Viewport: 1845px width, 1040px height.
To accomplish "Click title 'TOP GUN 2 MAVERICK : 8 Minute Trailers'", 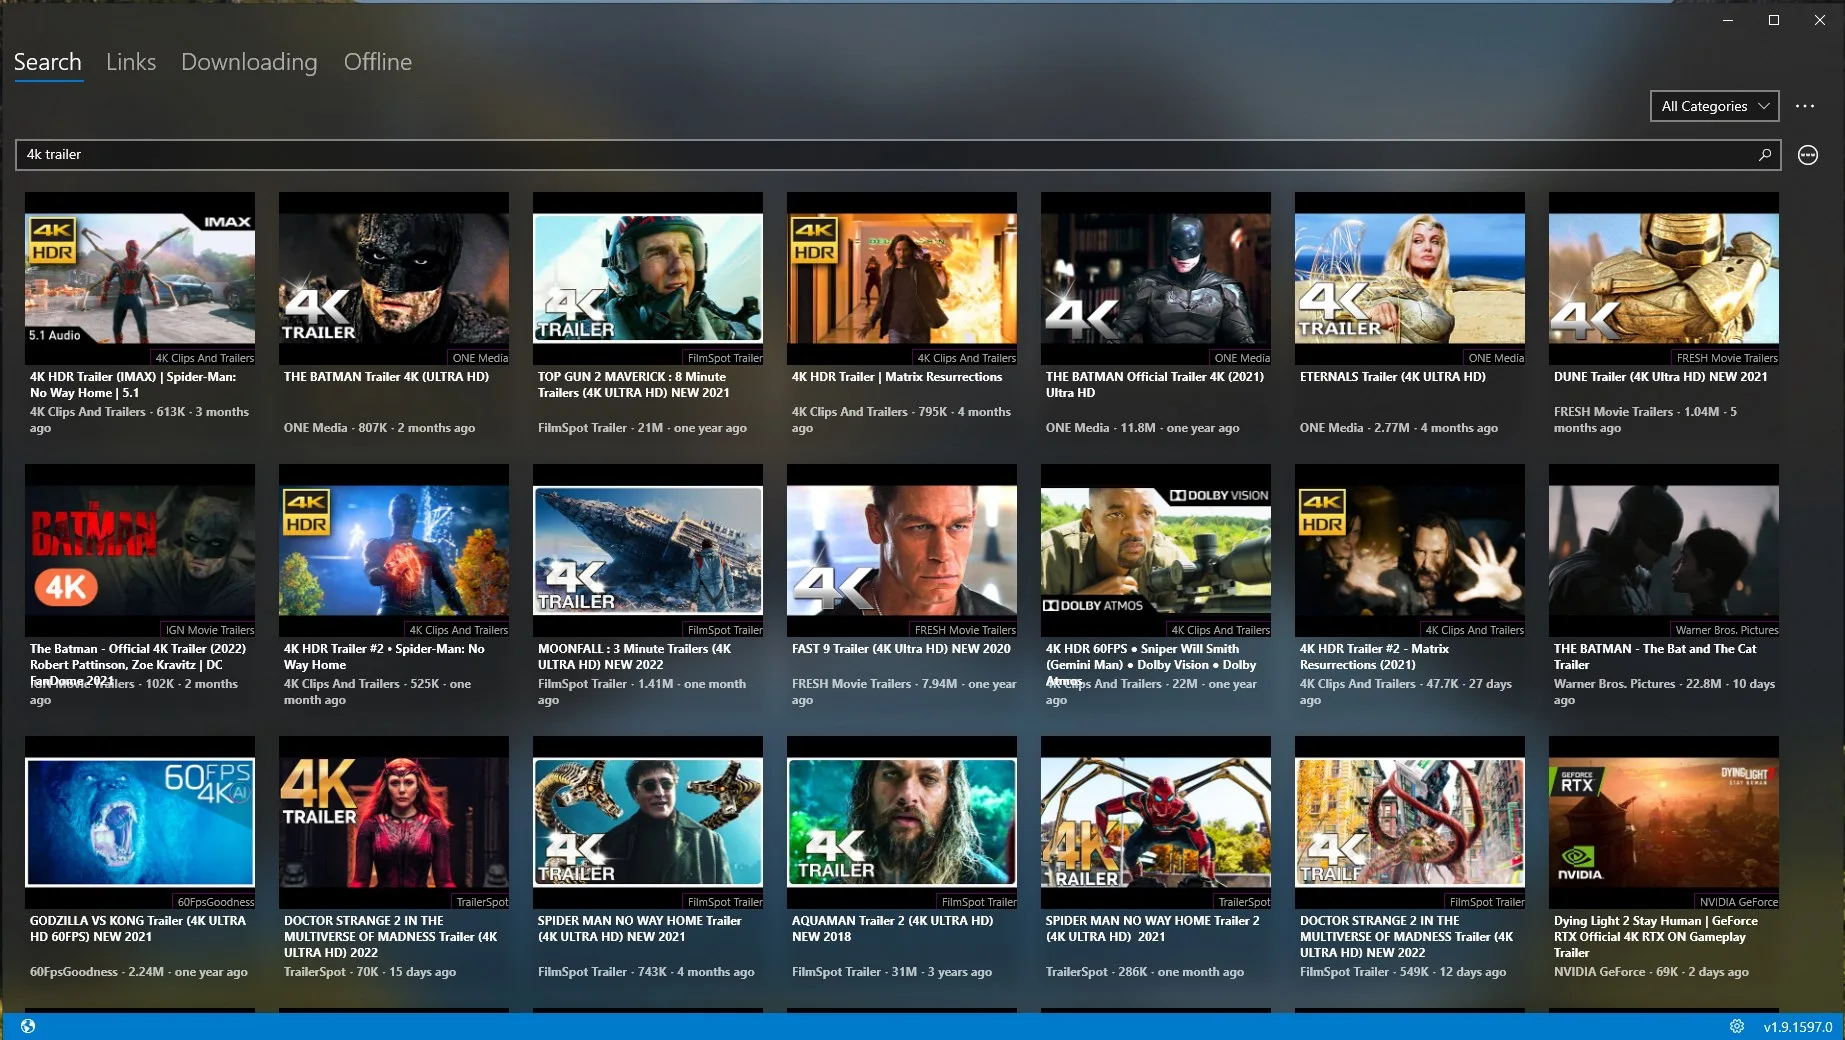I will (634, 385).
